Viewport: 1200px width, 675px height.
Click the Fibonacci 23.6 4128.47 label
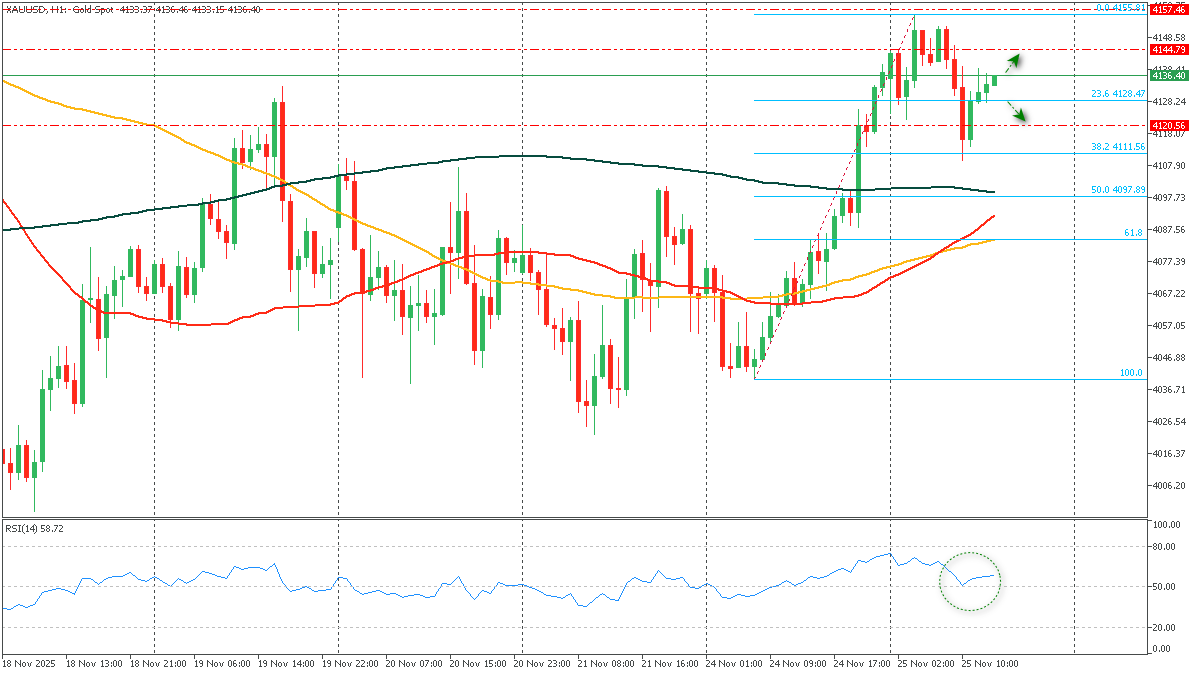coord(1117,93)
